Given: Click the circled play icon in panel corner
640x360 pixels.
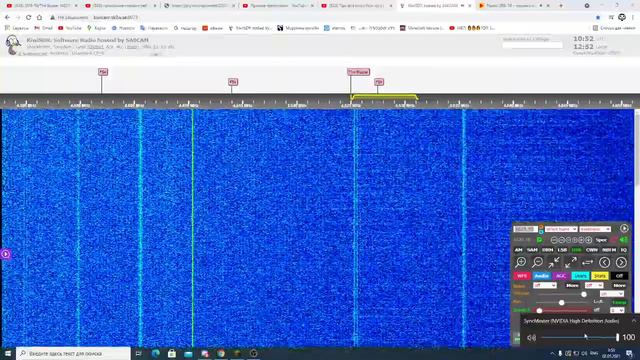Looking at the screenshot, I should point(624,229).
